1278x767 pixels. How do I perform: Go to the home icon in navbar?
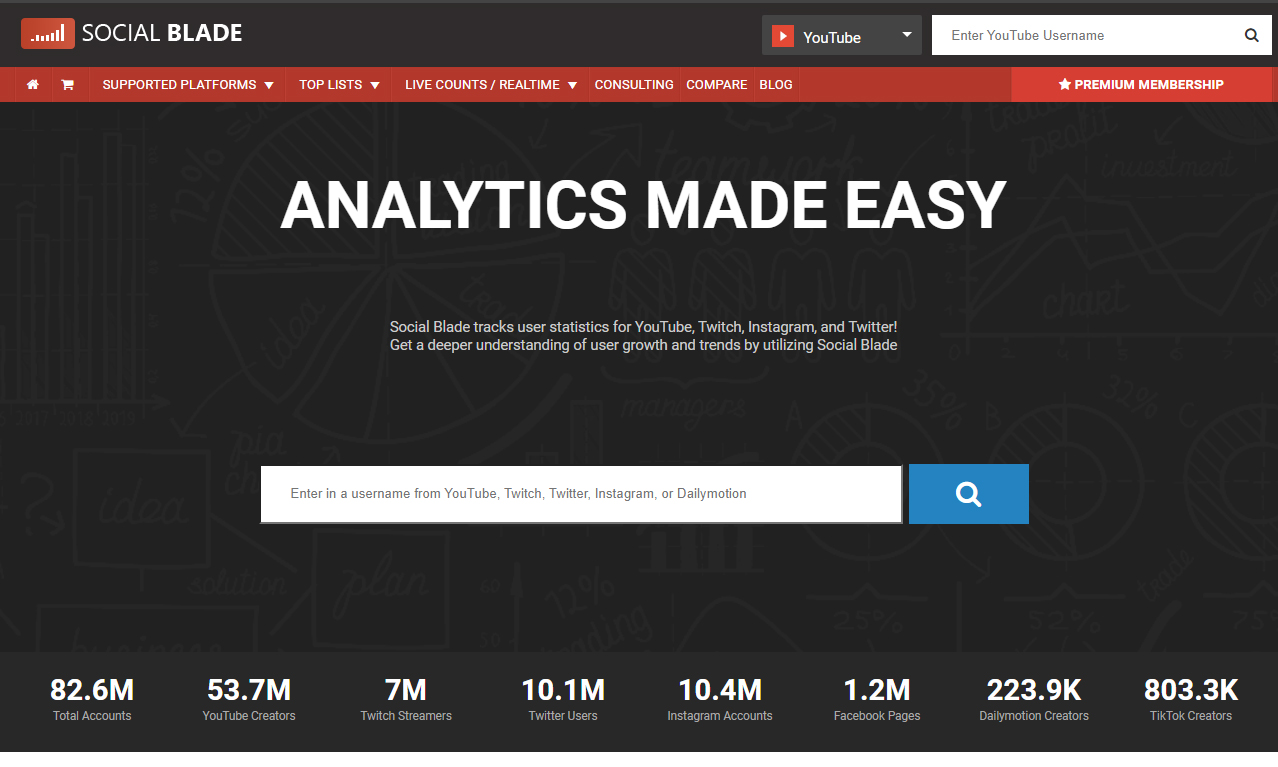[x=33, y=85]
